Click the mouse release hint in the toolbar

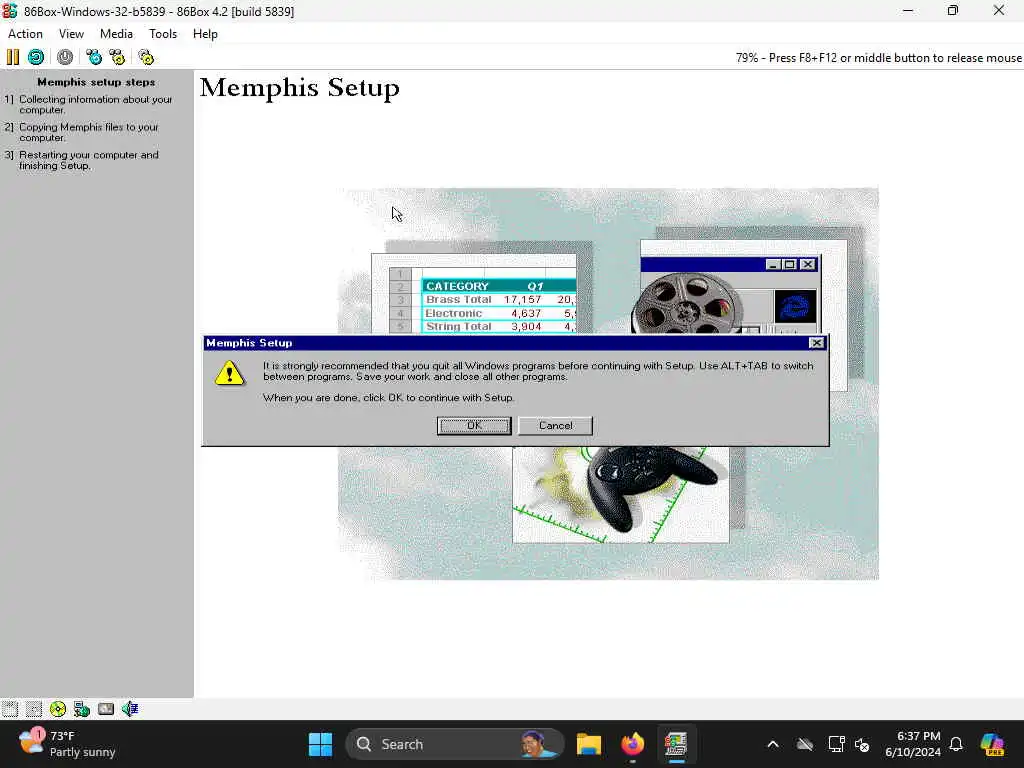[x=878, y=57]
